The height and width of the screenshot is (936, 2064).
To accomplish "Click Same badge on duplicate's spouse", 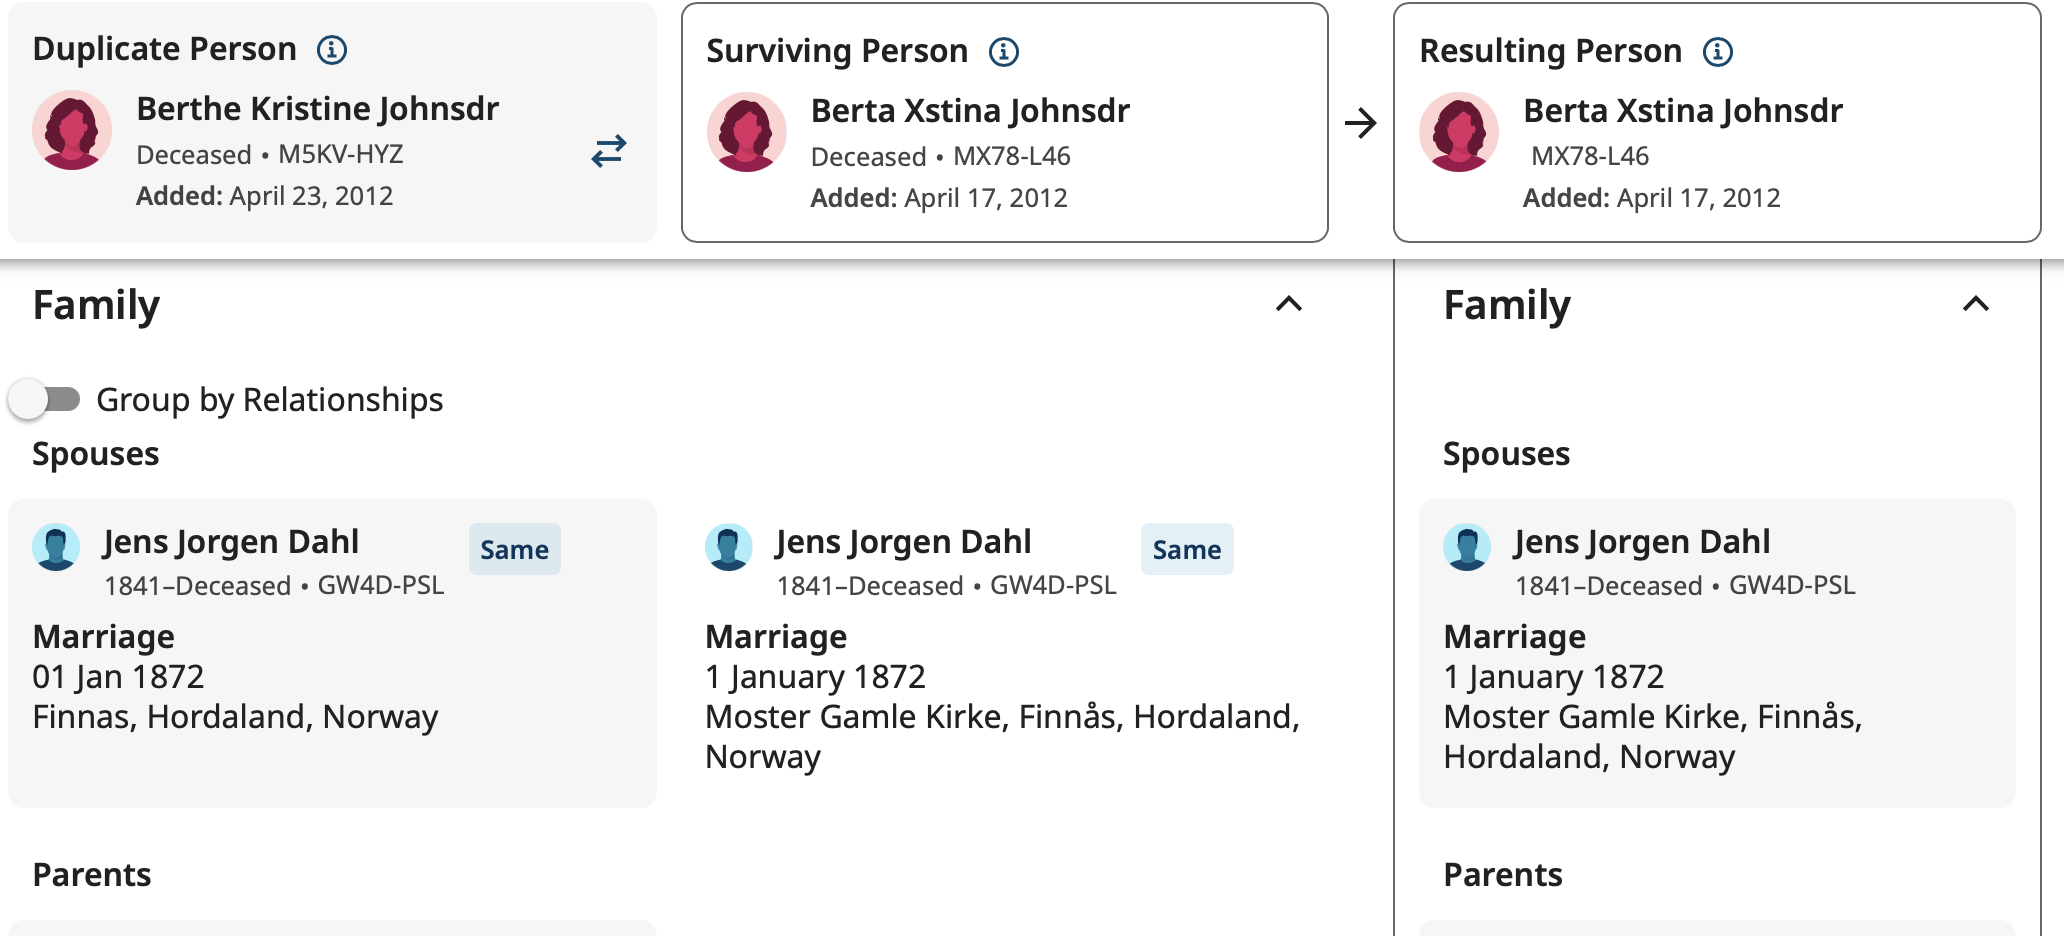I will (514, 549).
